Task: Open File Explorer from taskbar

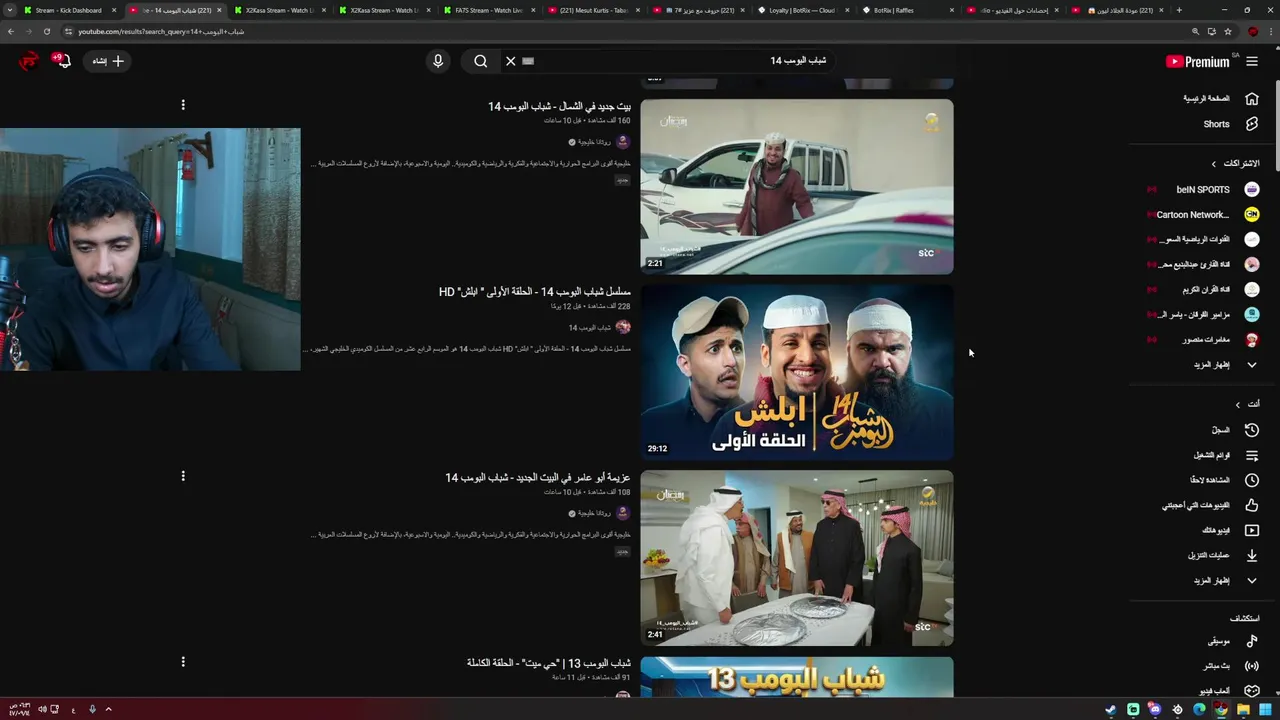Action: pyautogui.click(x=1243, y=710)
